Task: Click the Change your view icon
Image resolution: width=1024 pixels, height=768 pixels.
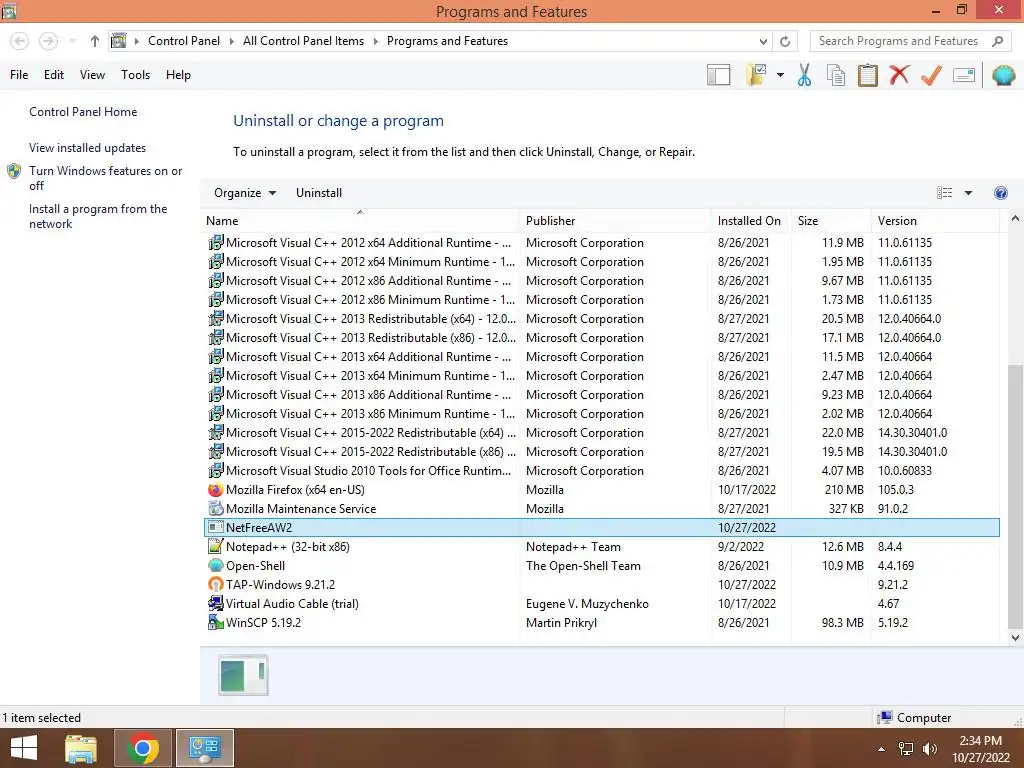Action: [944, 193]
